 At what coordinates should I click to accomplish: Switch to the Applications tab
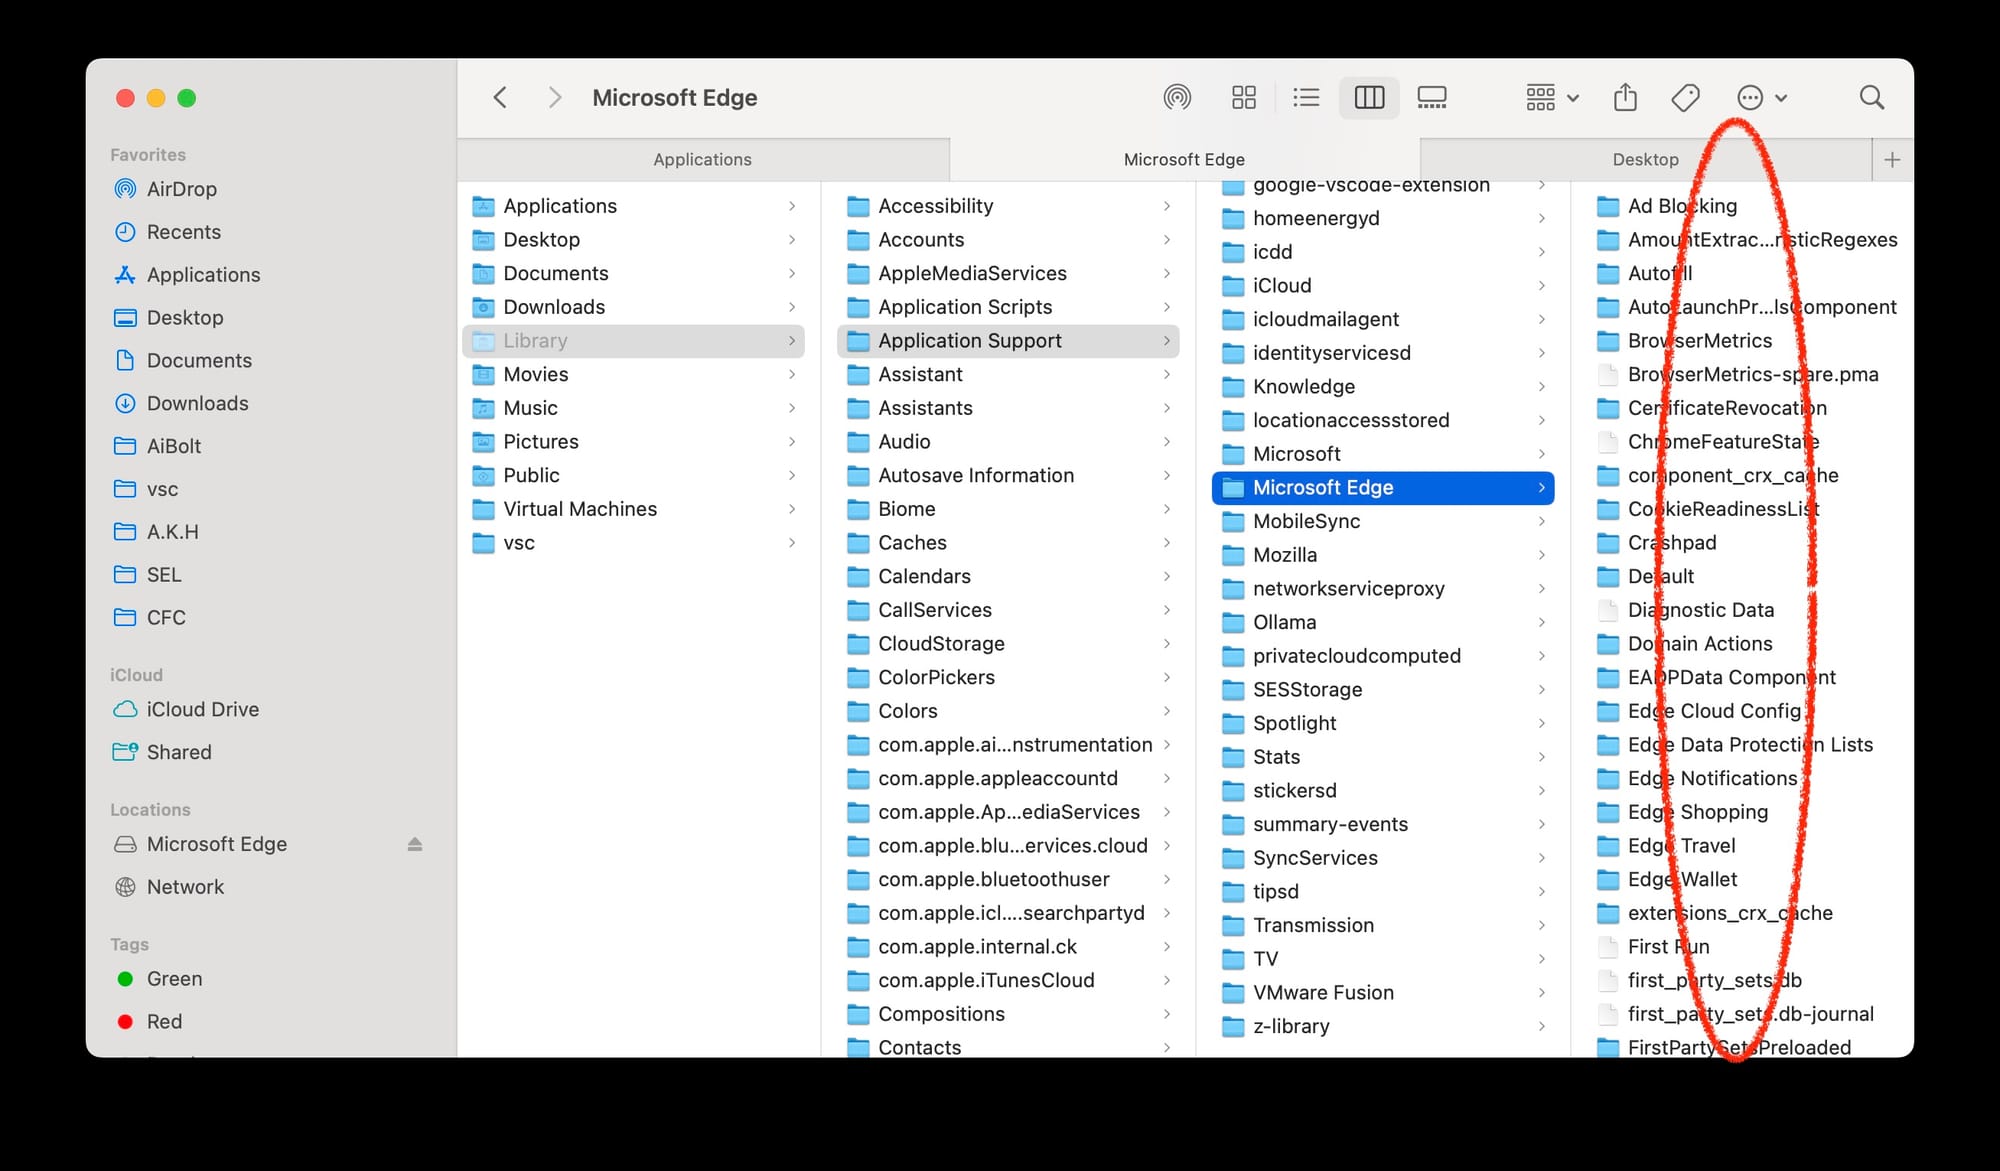click(x=702, y=159)
